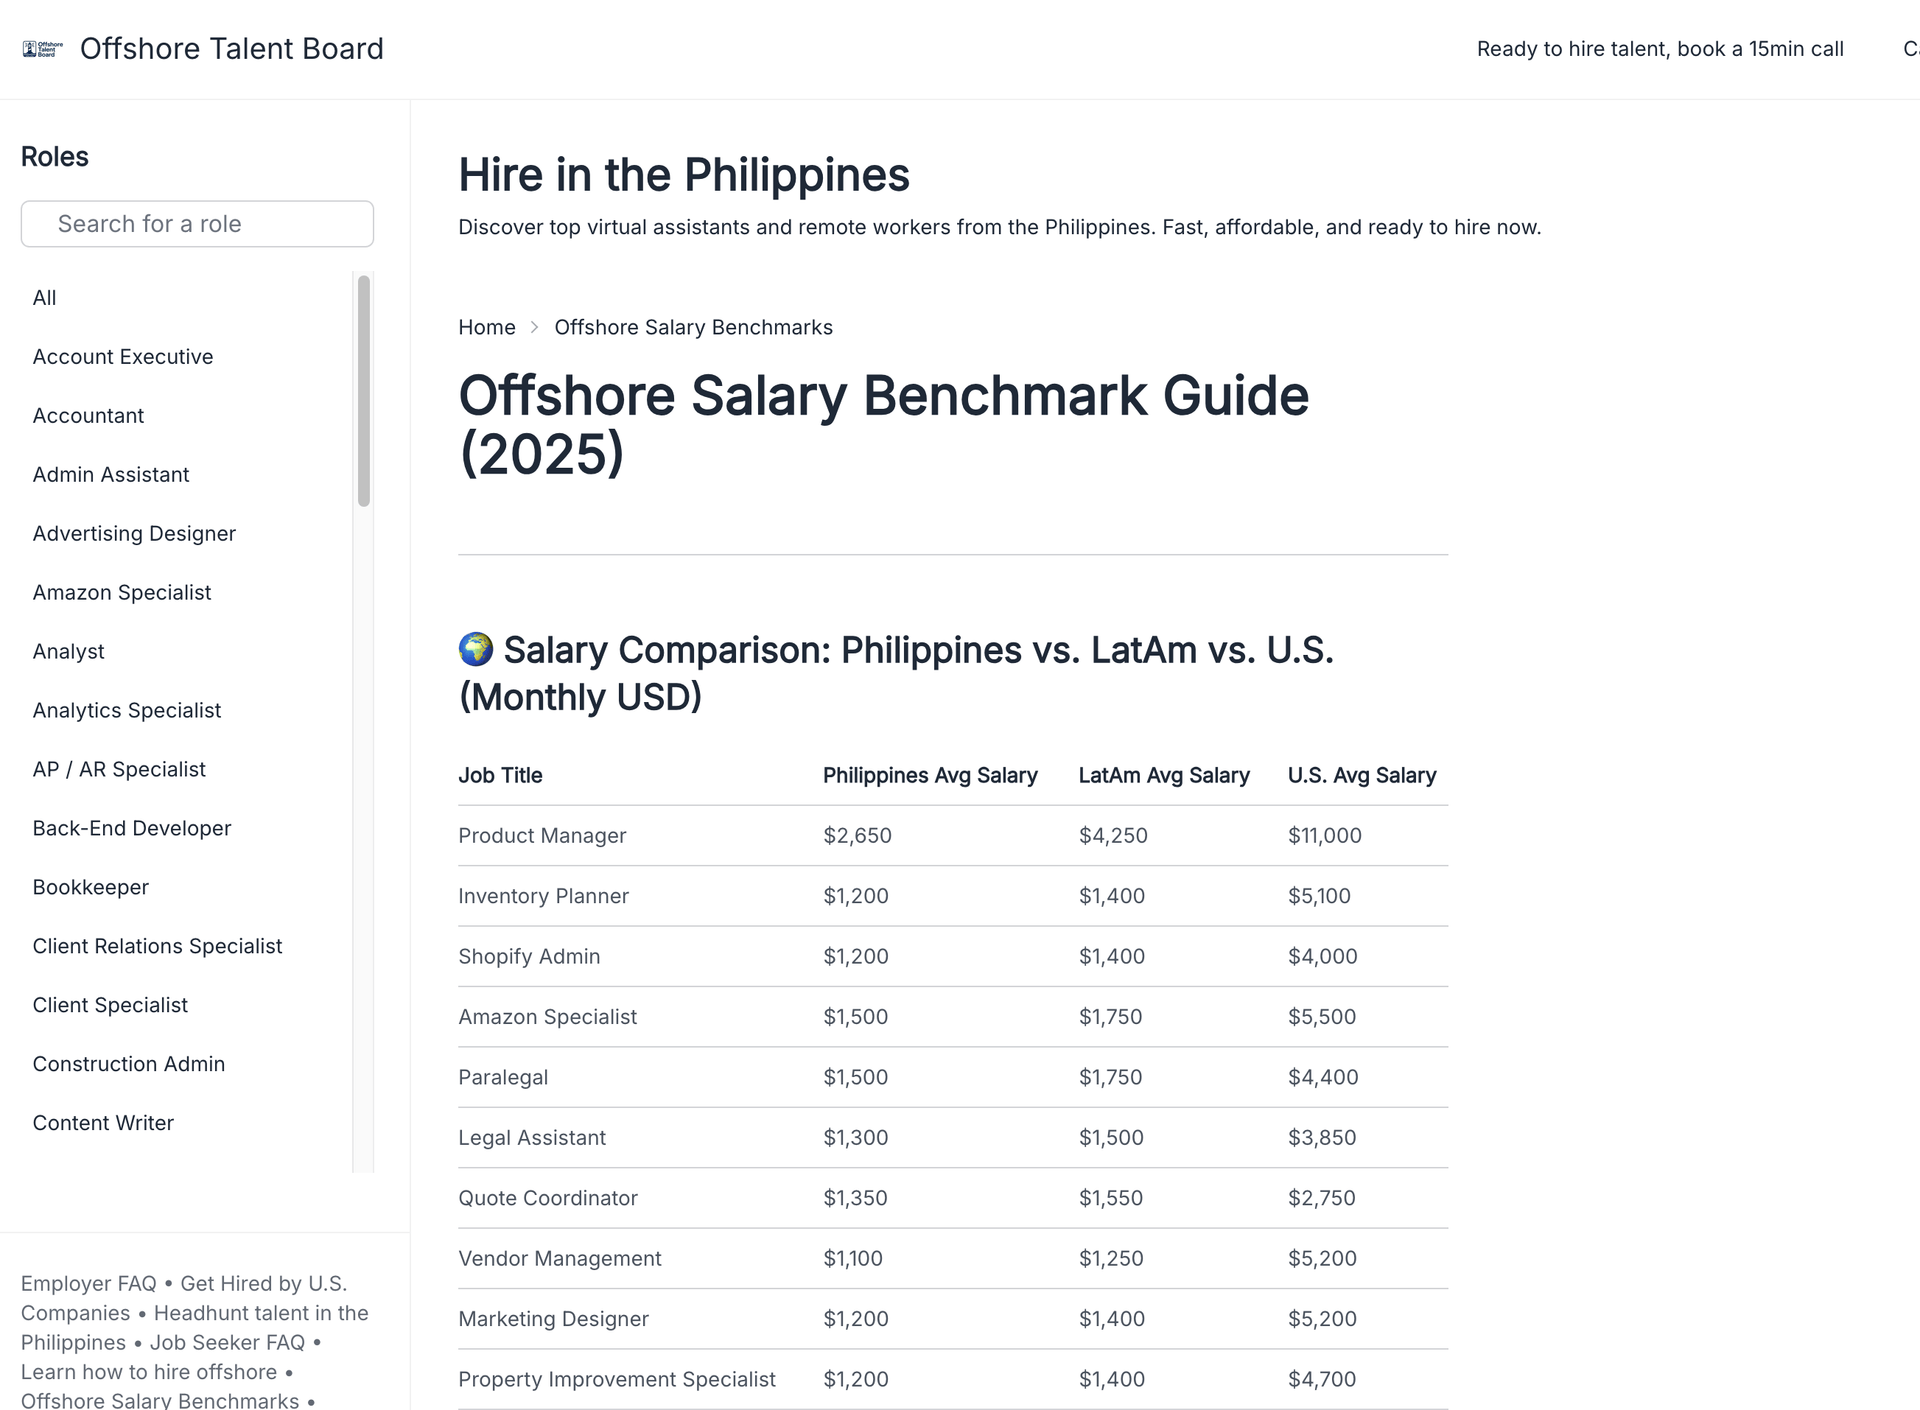This screenshot has width=1920, height=1410.
Task: Click Ready to hire talent, book a 15min call
Action: click(x=1660, y=49)
